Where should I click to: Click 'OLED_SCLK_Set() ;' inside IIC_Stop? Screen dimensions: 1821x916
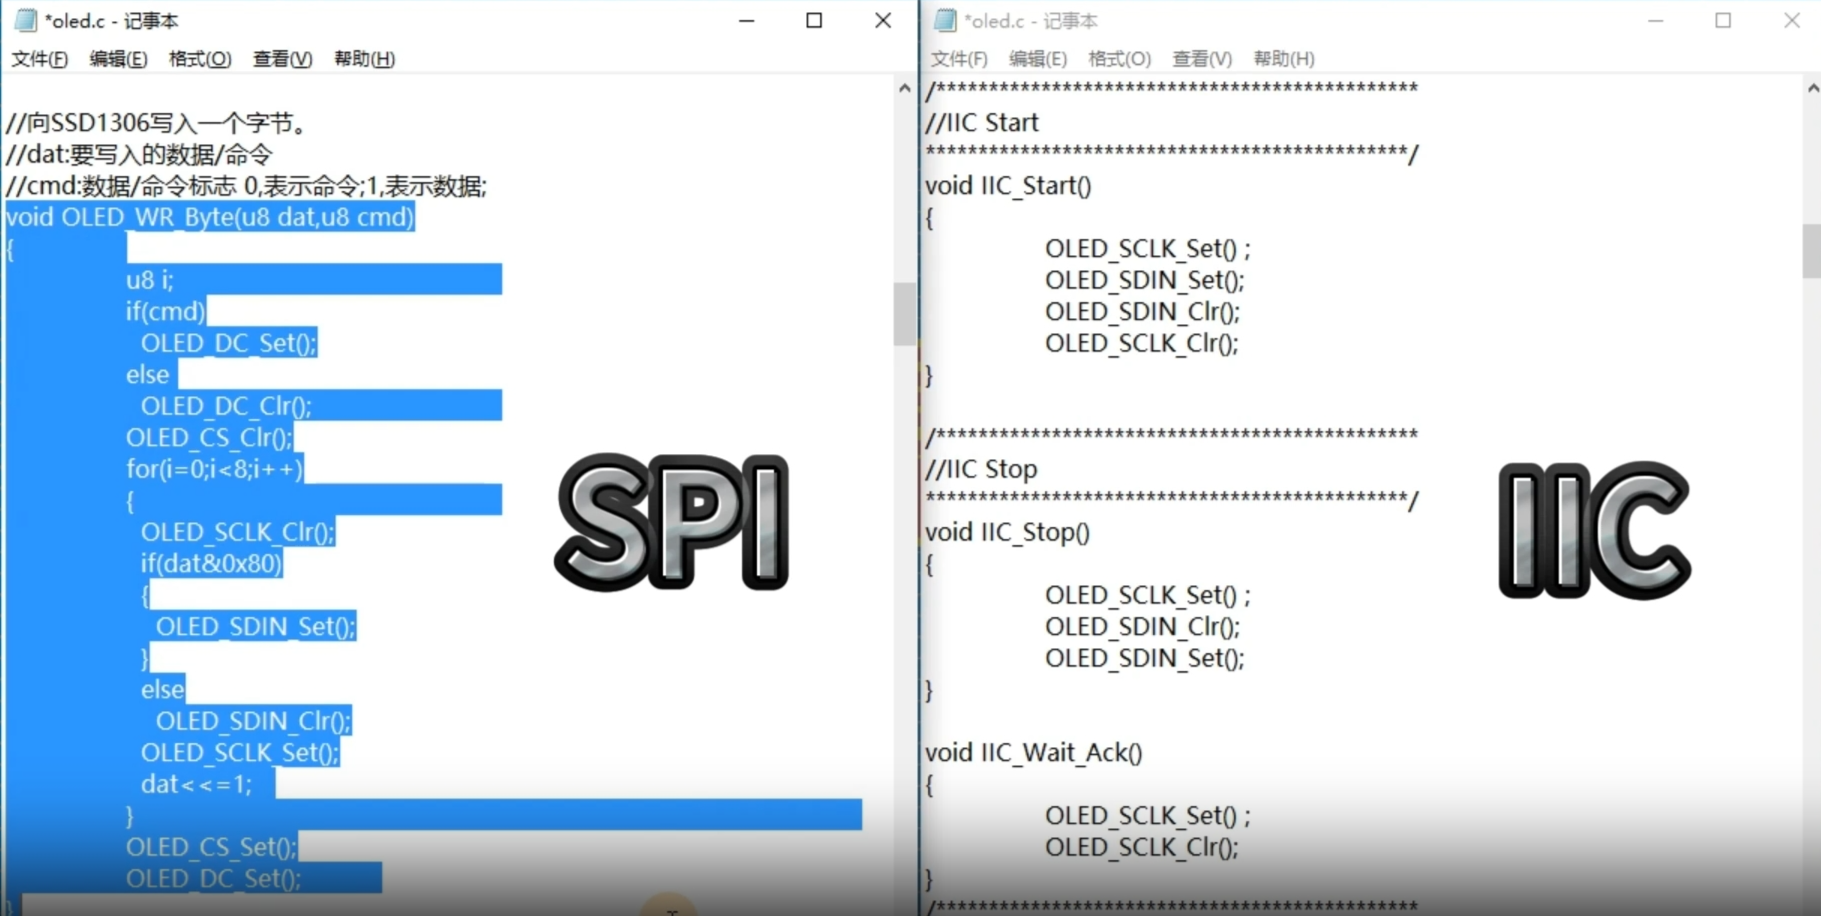(x=1148, y=595)
